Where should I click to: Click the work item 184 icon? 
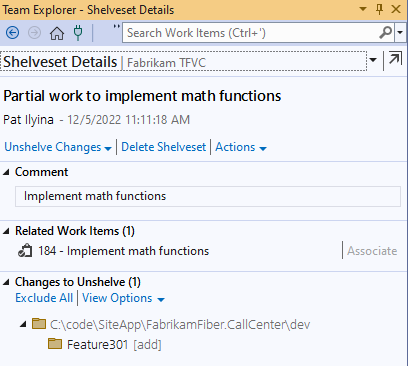pos(25,251)
